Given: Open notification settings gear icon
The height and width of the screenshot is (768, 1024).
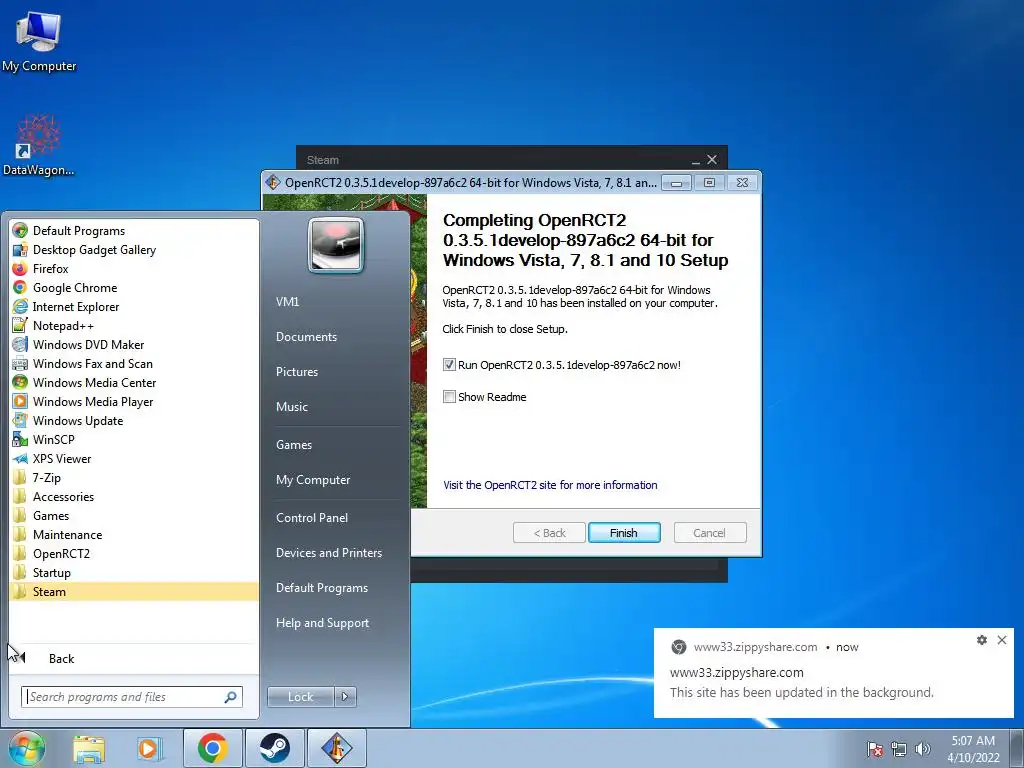Looking at the screenshot, I should point(982,640).
